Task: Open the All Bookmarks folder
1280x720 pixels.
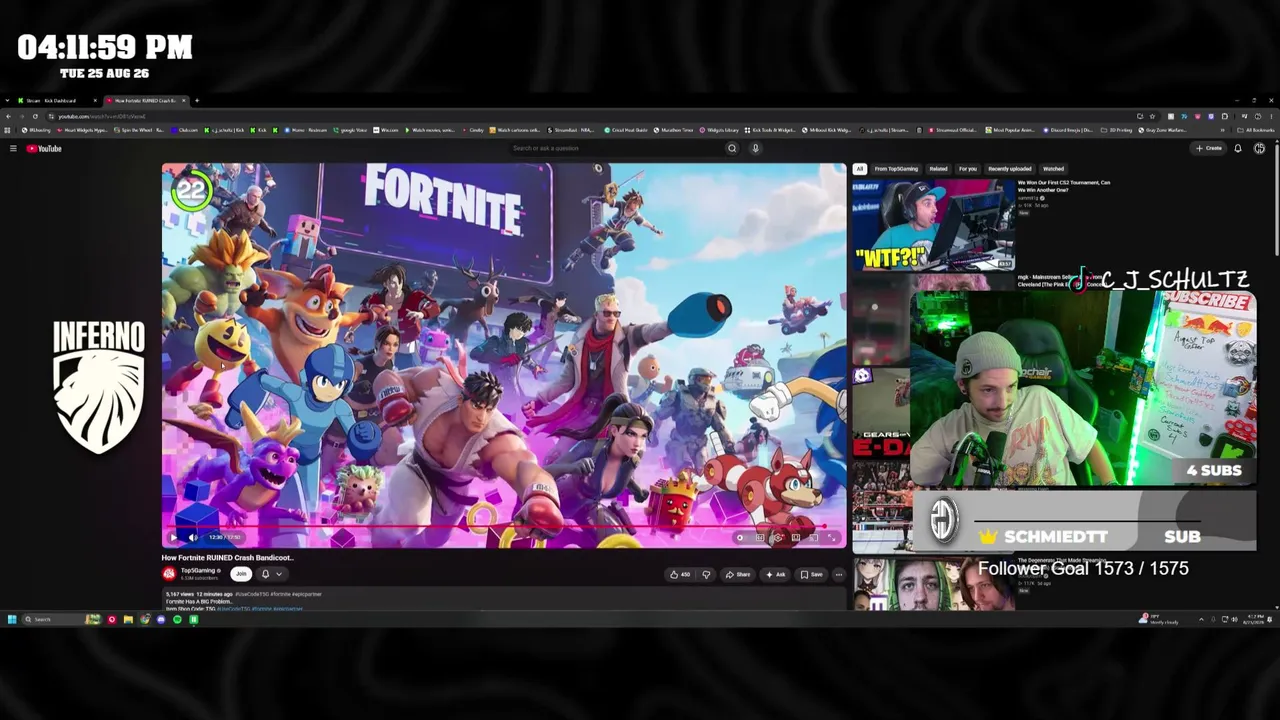Action: point(1256,130)
